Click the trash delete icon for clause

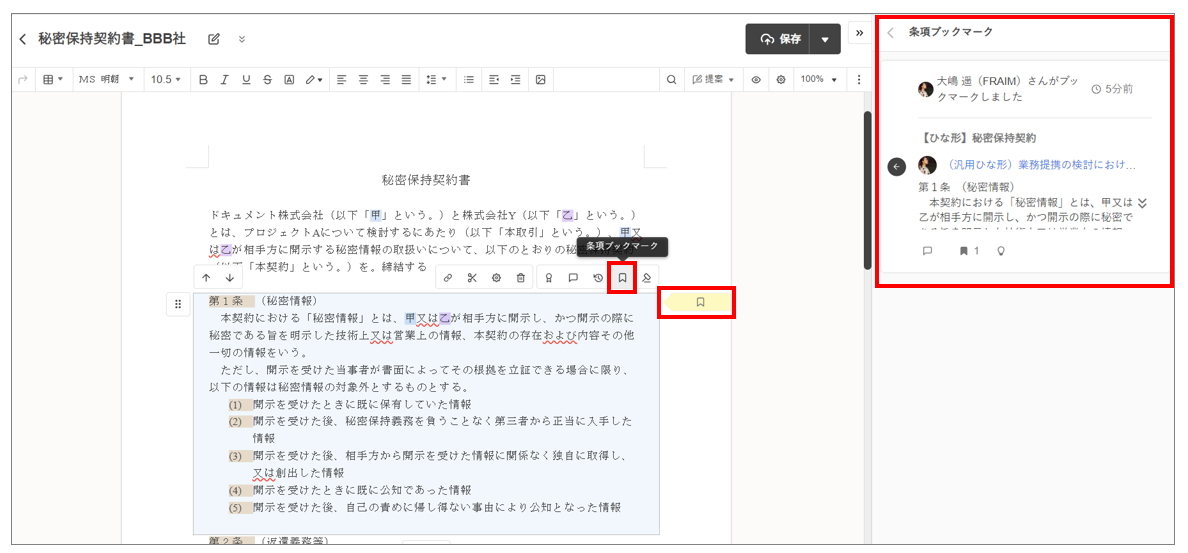pyautogui.click(x=520, y=278)
